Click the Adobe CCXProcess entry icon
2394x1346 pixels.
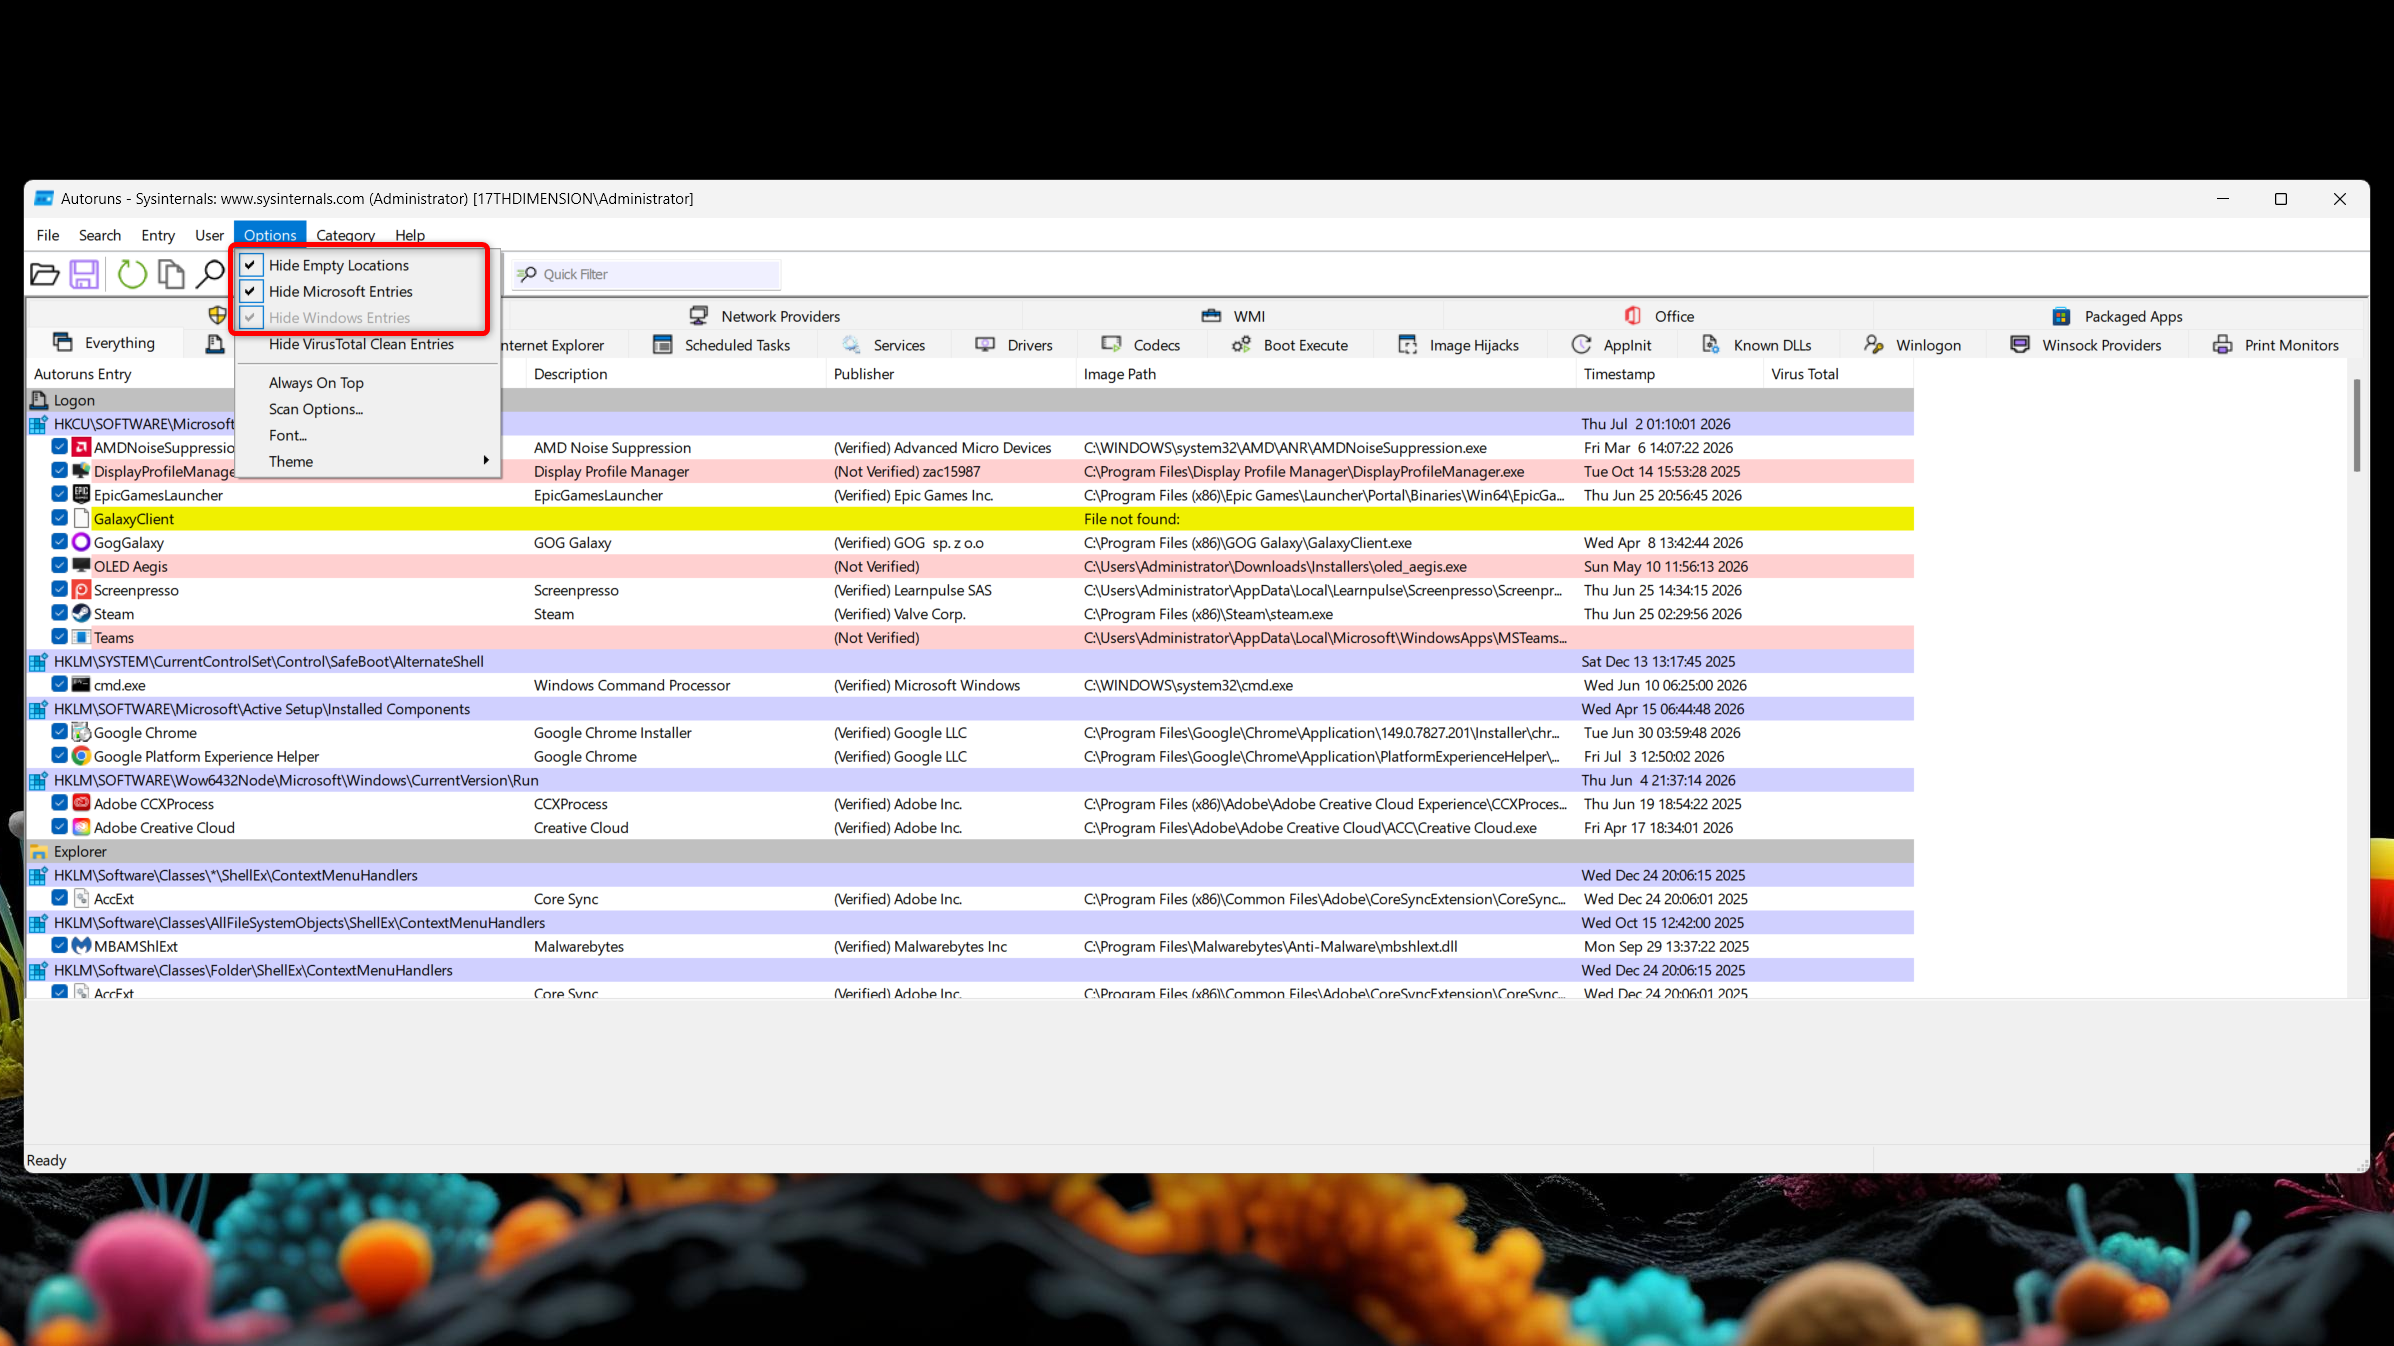click(82, 803)
